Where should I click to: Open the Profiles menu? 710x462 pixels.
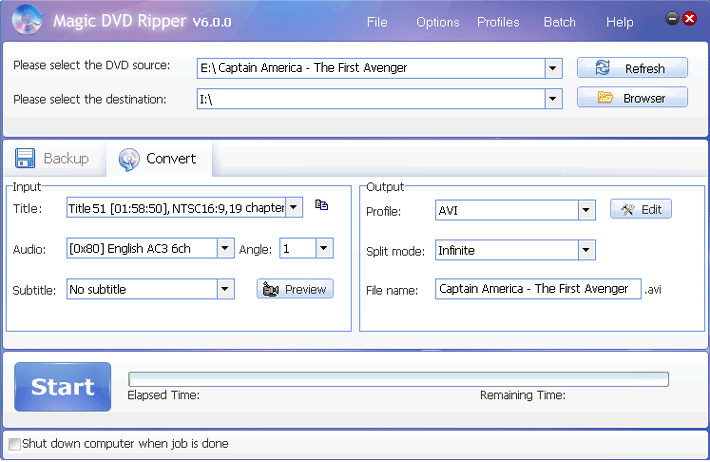point(498,22)
